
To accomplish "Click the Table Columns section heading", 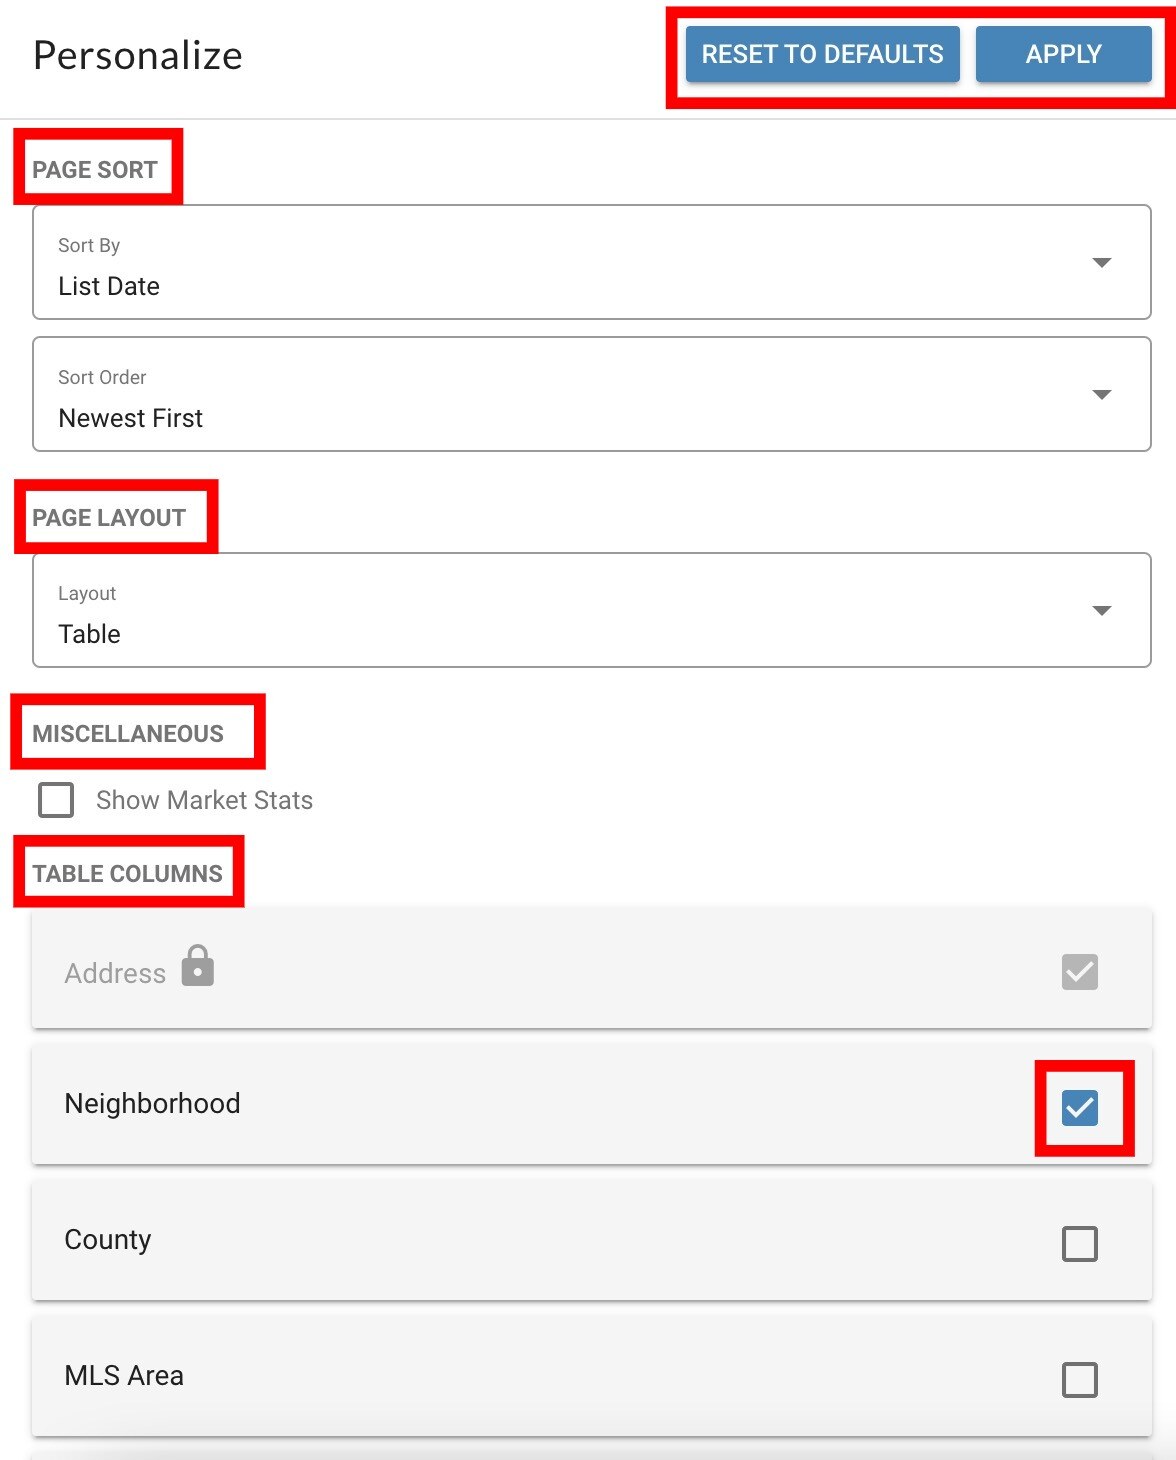I will point(127,874).
